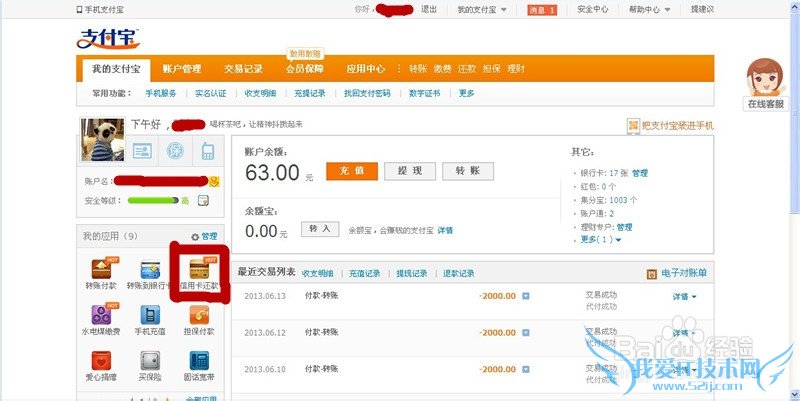Image resolution: width=800 pixels, height=401 pixels.
Task: Open the 安全中心 link
Action: (592, 9)
